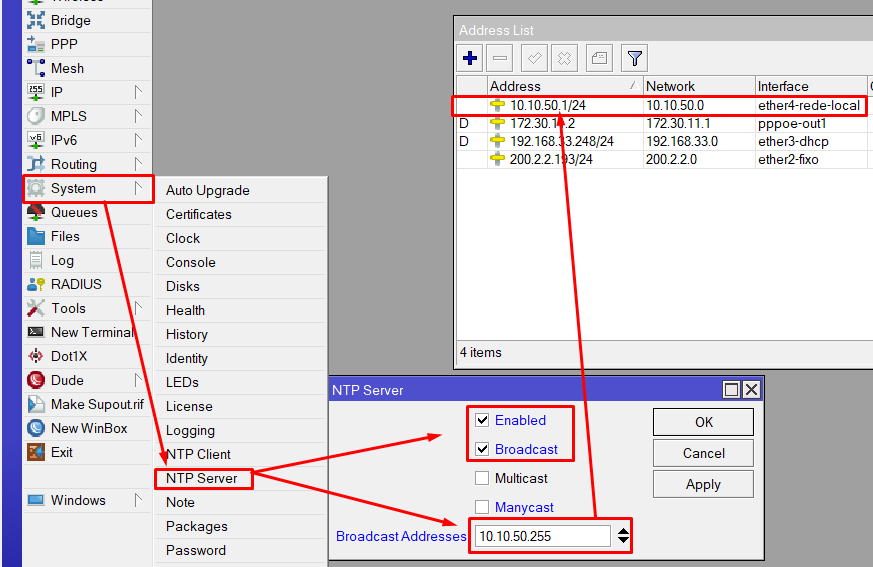873x567 pixels.
Task: Click the Broadcast Addresses up-down stepper arrows
Action: pyautogui.click(x=623, y=536)
